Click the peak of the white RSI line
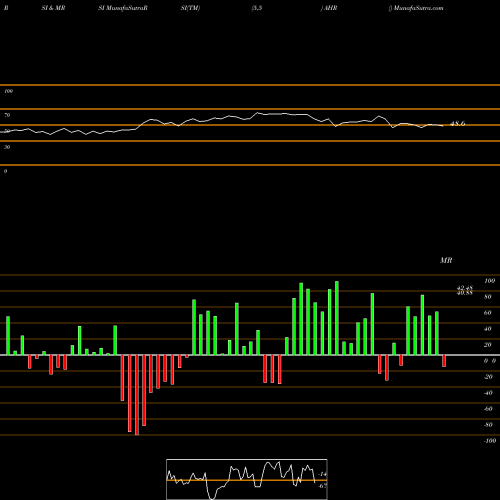 pos(257,113)
